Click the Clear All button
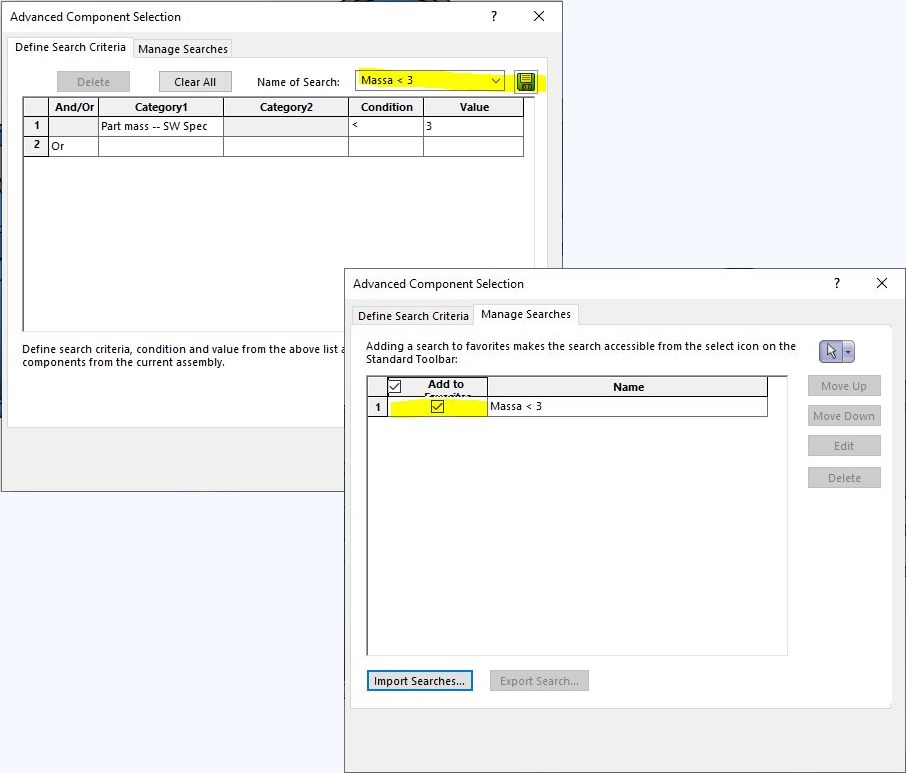 pyautogui.click(x=195, y=82)
